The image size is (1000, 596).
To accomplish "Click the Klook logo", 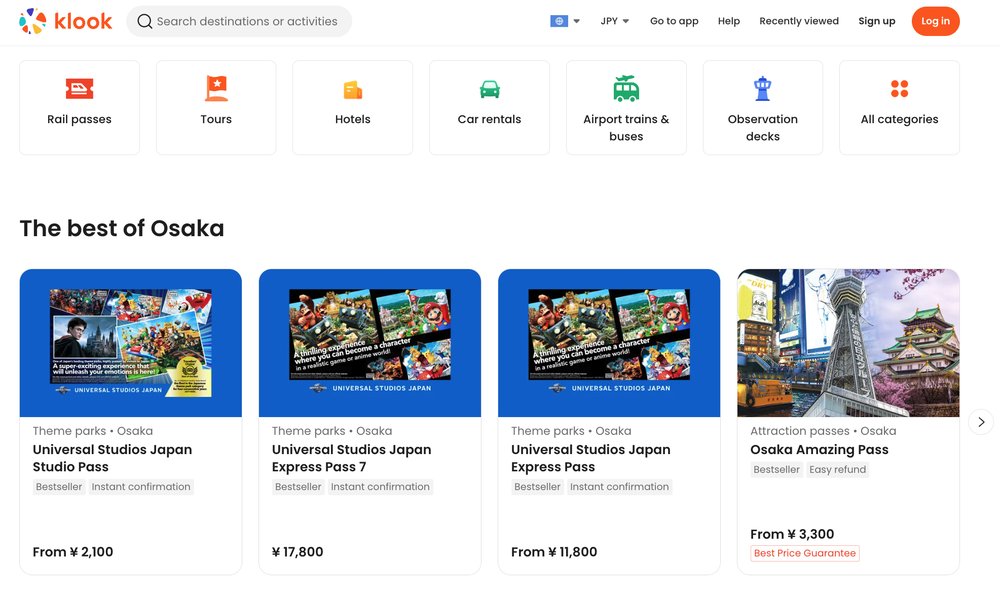I will click(x=65, y=20).
